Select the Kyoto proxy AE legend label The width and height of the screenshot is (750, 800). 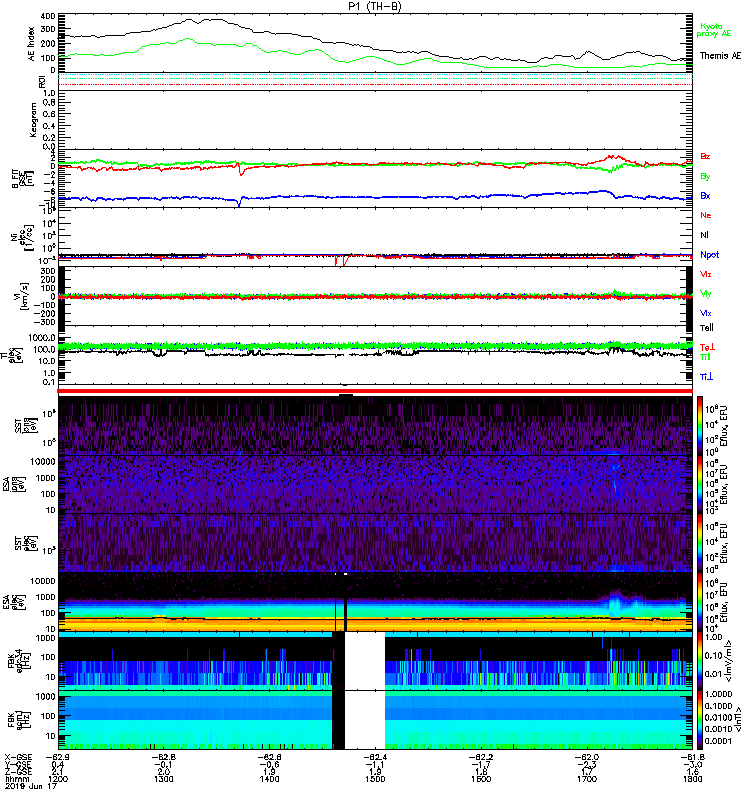click(714, 30)
